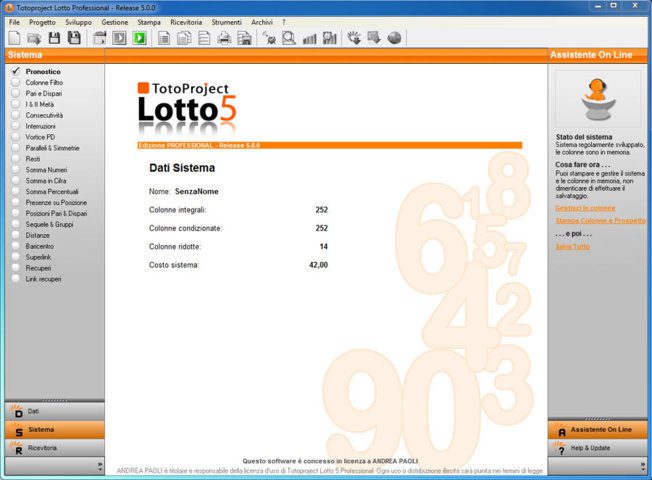The image size is (652, 480).
Task: Open the Gestione menu
Action: 115,22
